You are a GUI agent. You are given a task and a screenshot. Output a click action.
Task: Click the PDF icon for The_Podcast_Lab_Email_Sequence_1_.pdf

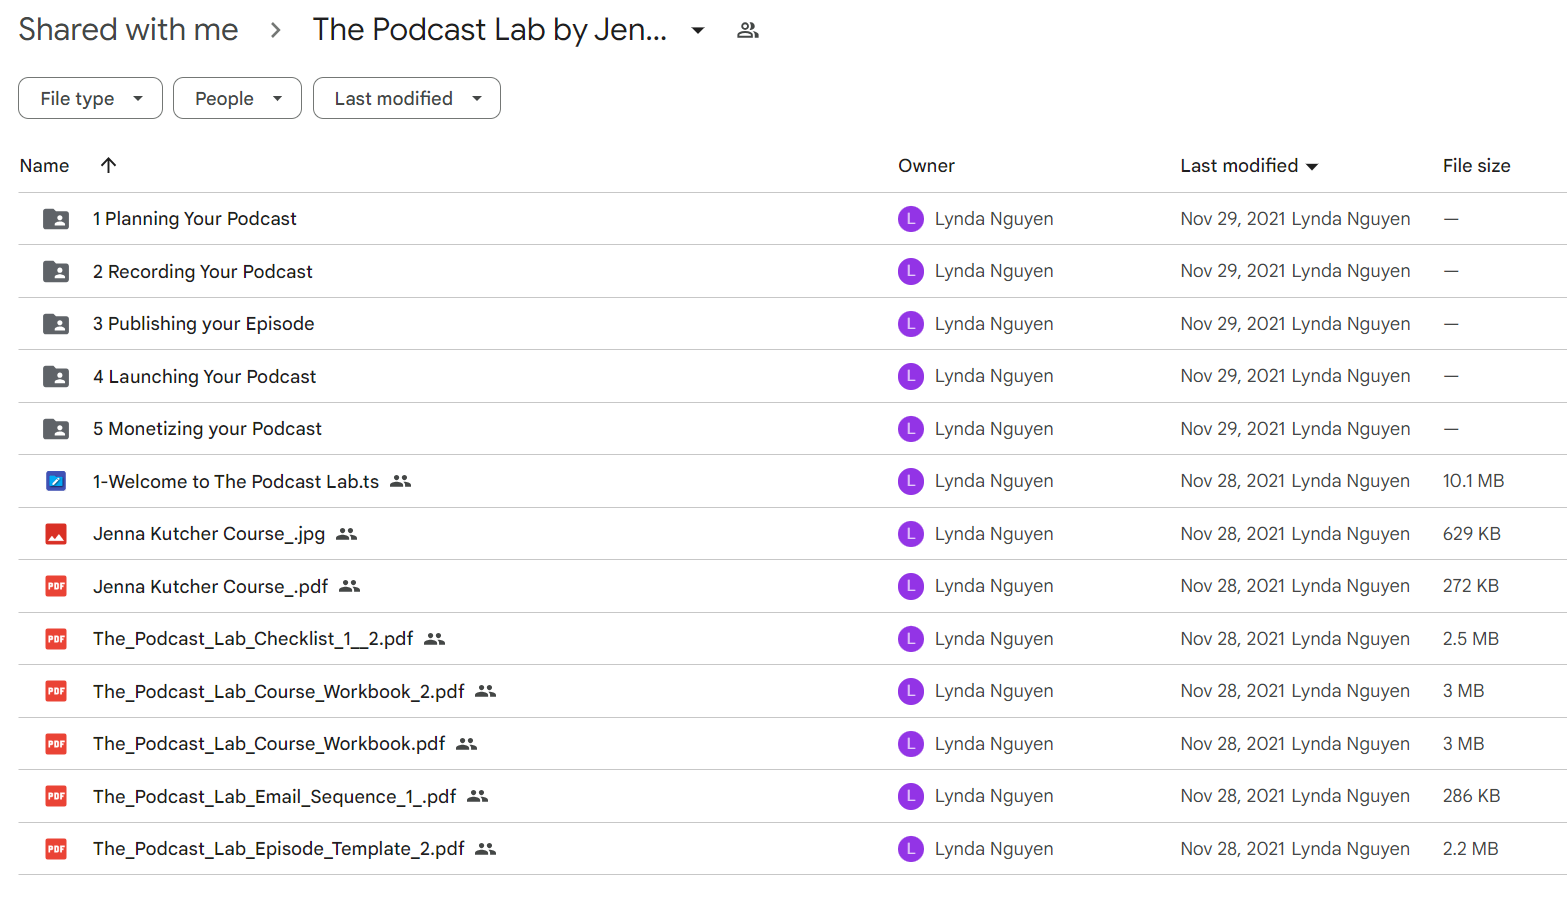(56, 796)
